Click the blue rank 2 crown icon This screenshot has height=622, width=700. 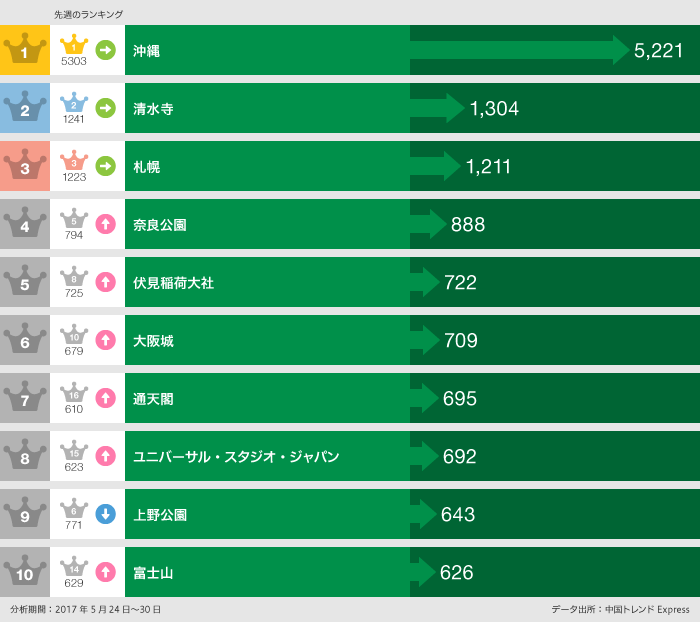click(x=25, y=108)
